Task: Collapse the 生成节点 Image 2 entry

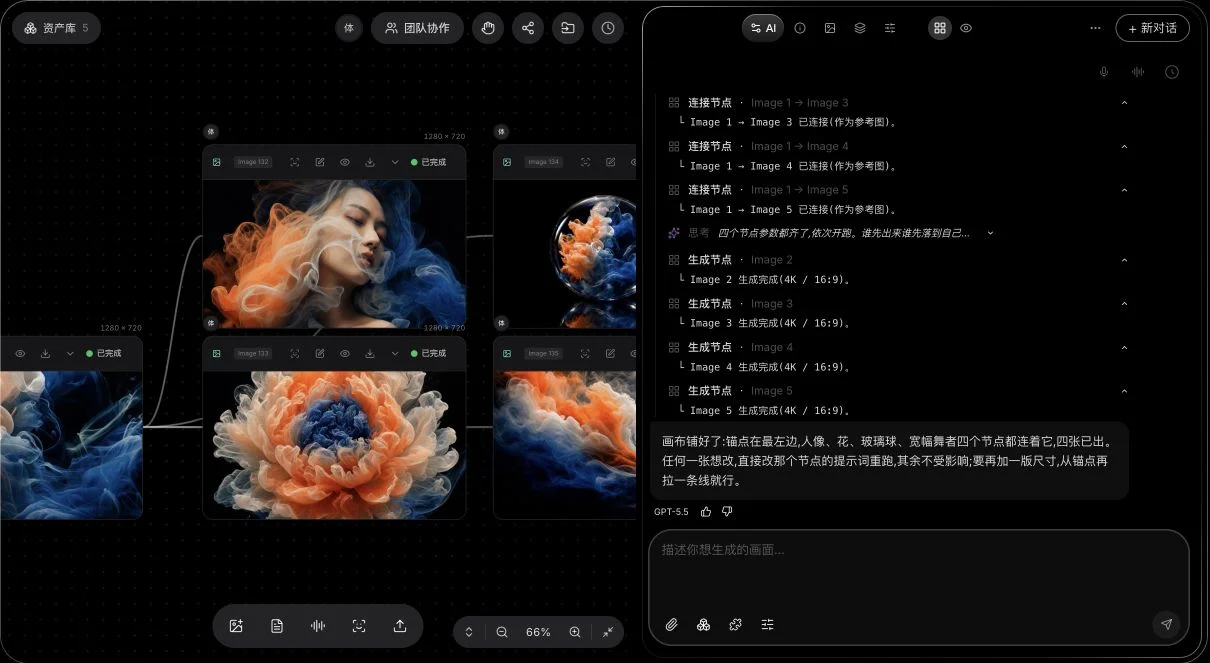Action: tap(1124, 260)
